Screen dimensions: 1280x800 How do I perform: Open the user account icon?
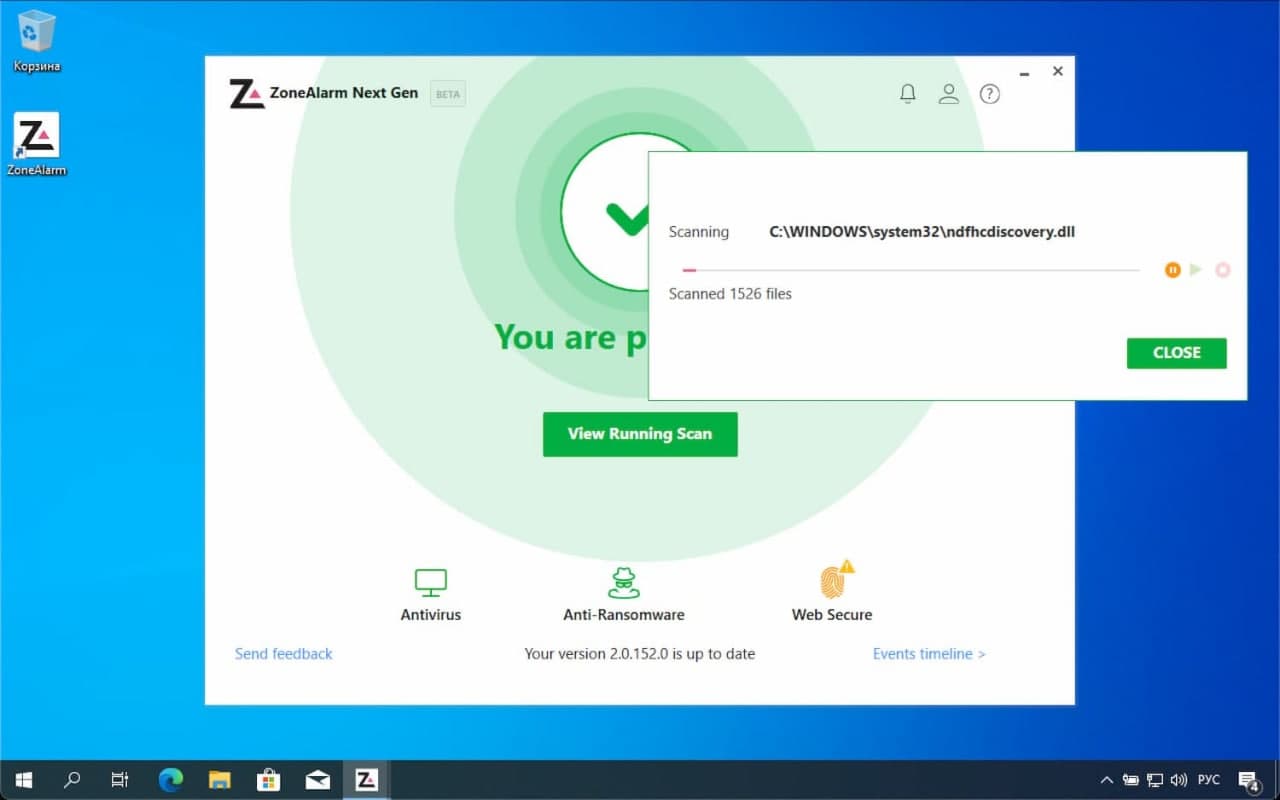click(948, 94)
